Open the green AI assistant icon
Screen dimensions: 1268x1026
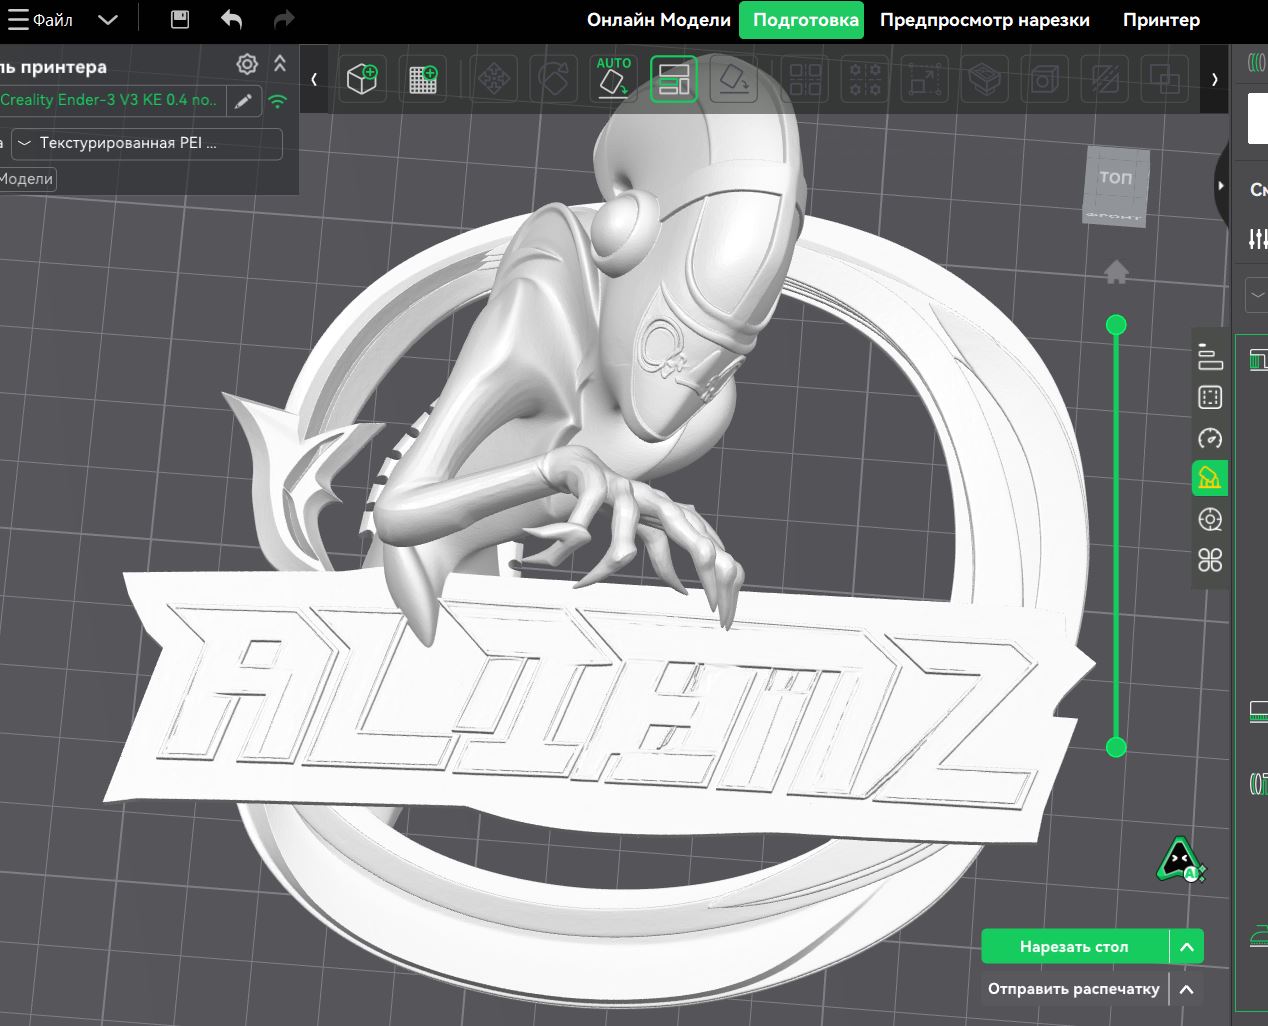(1181, 860)
